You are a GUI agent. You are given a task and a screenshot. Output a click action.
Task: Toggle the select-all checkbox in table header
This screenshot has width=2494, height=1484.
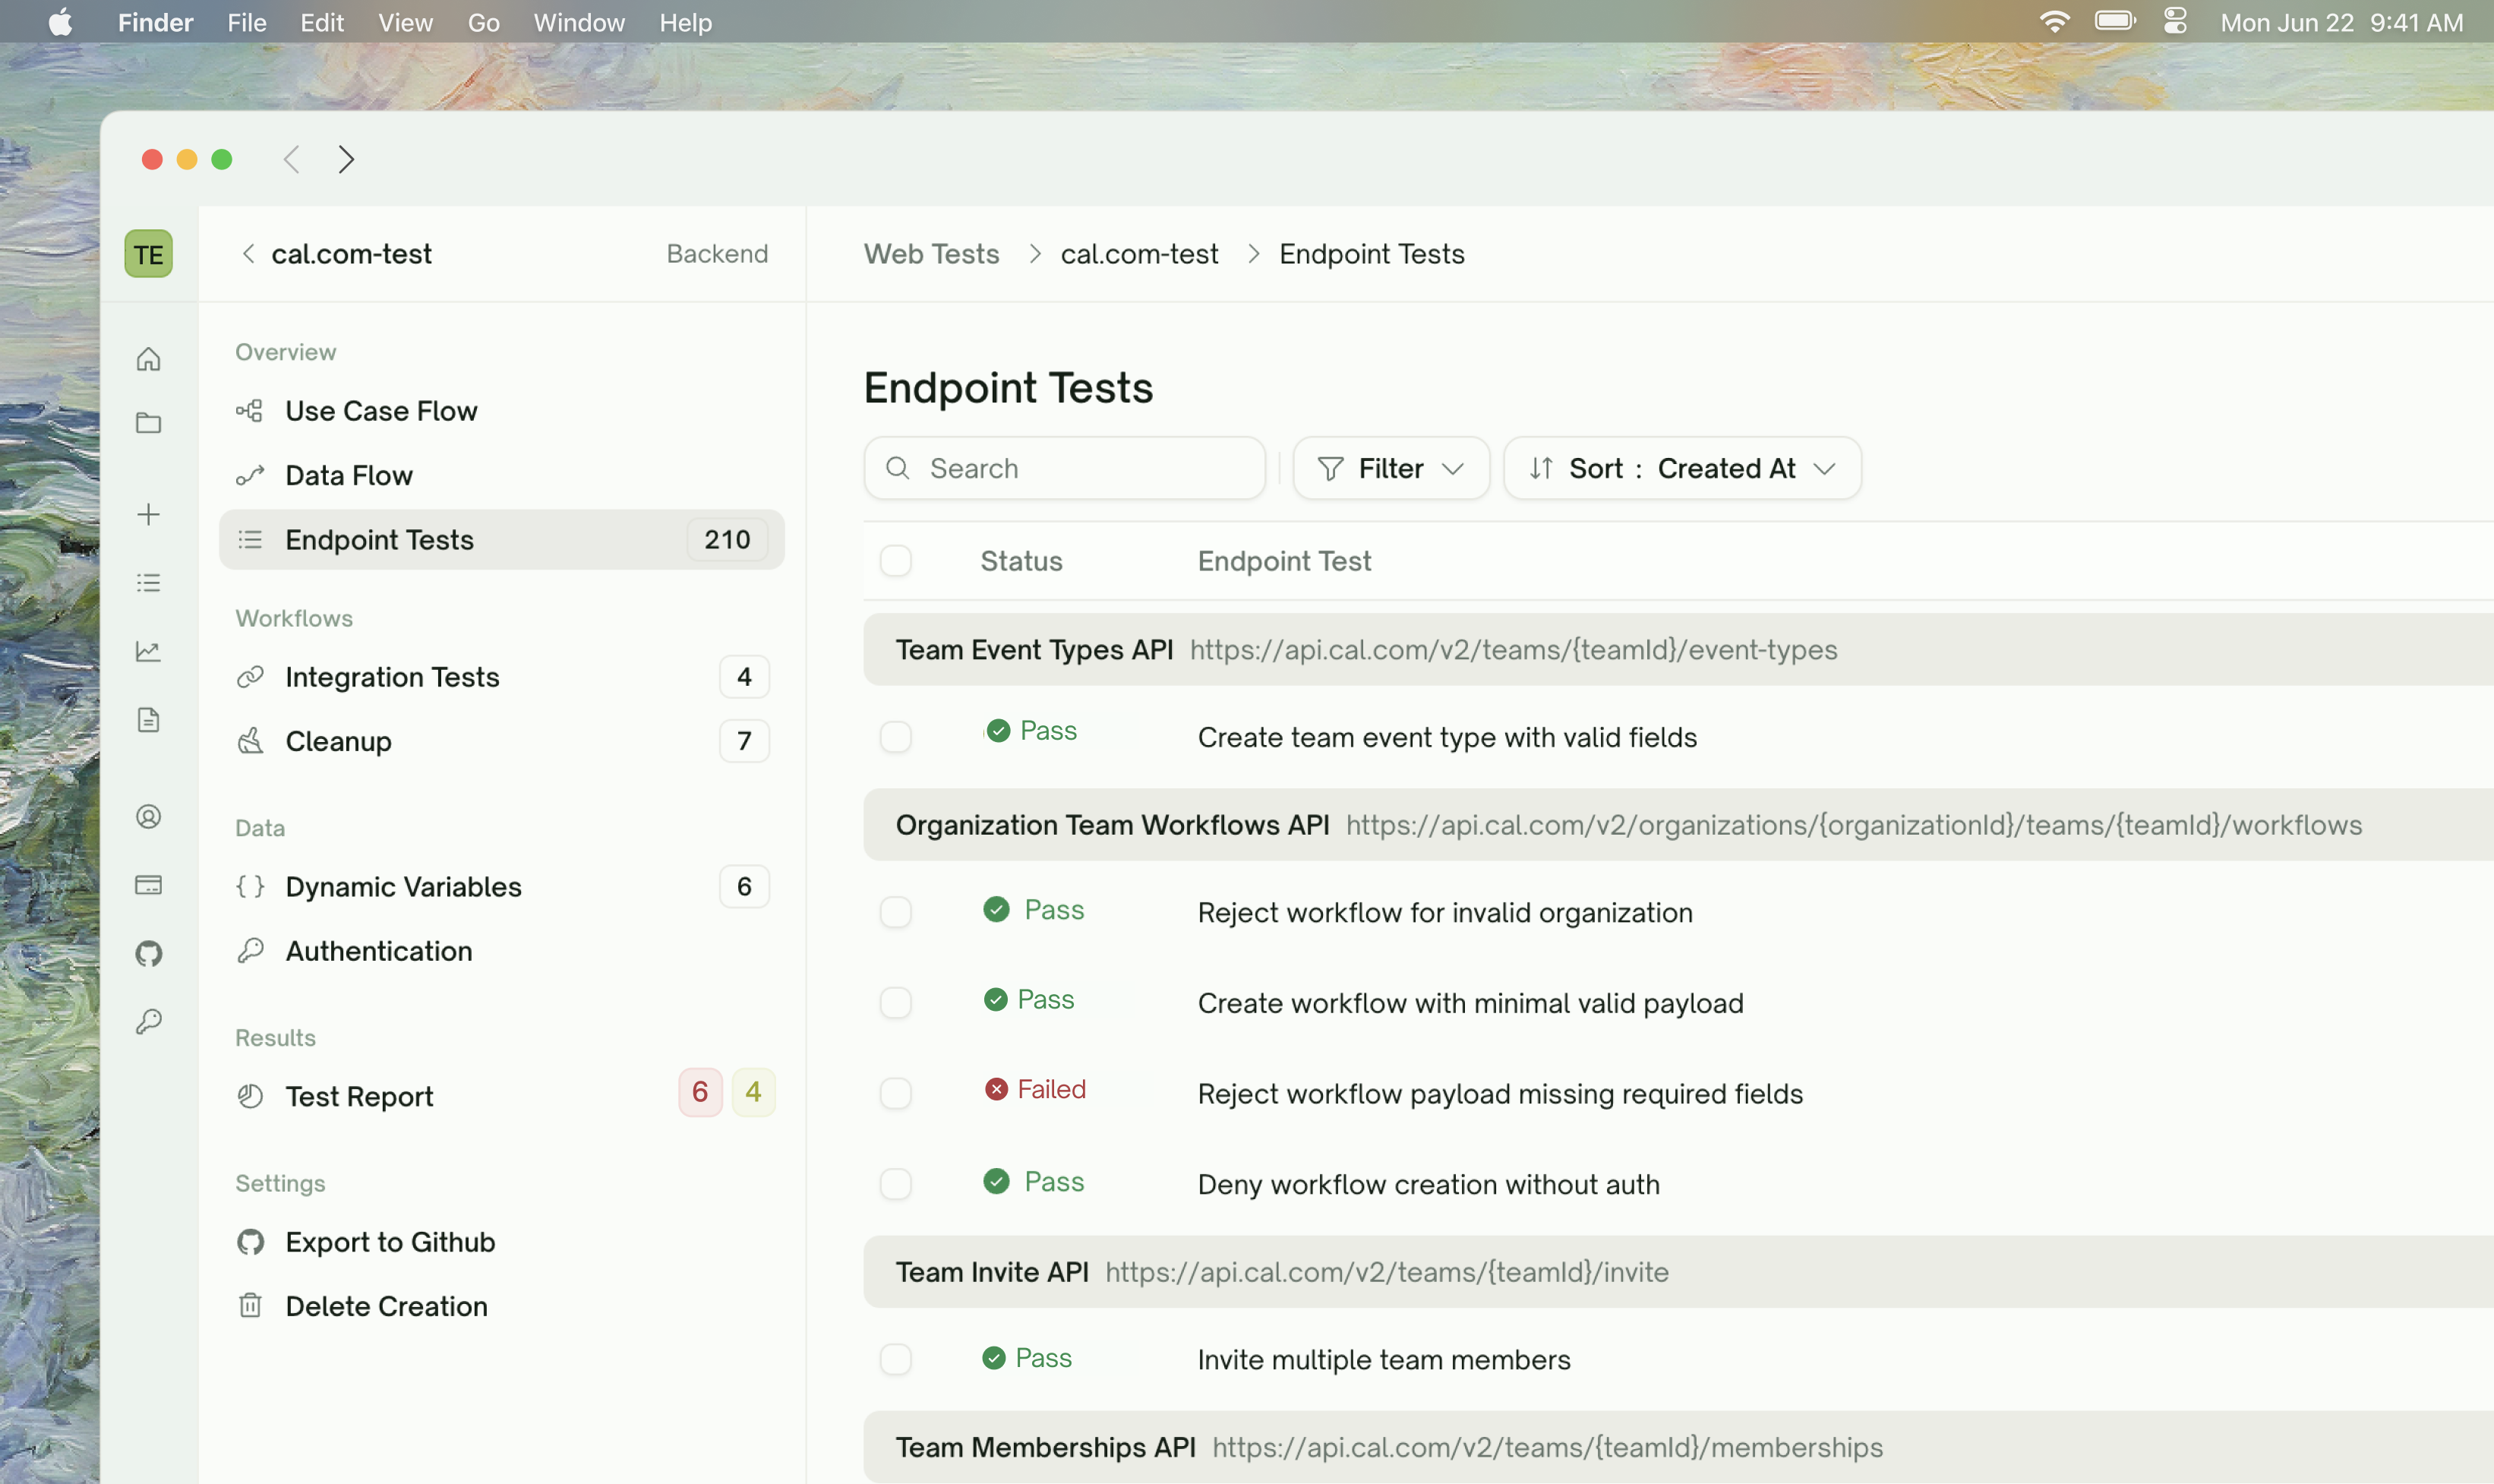point(895,561)
